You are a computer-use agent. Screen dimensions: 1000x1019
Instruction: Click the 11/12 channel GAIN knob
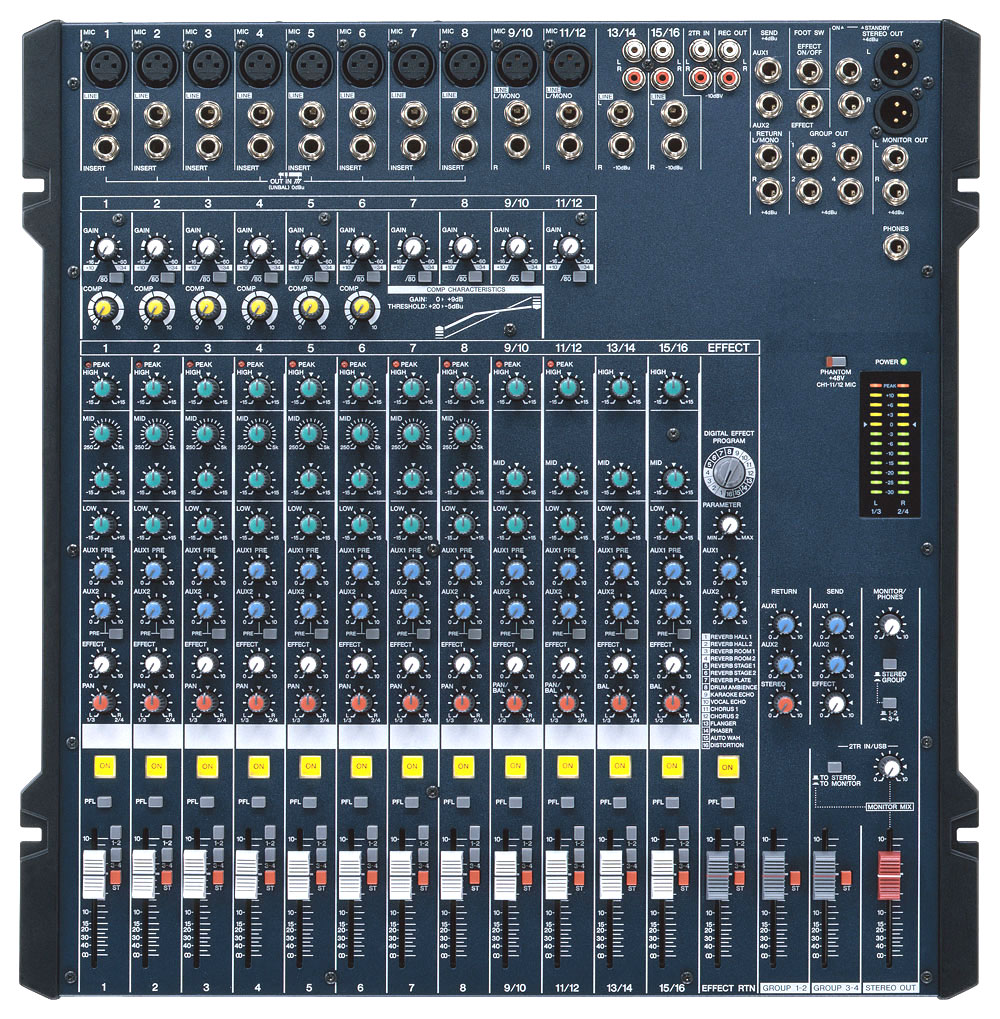point(569,248)
